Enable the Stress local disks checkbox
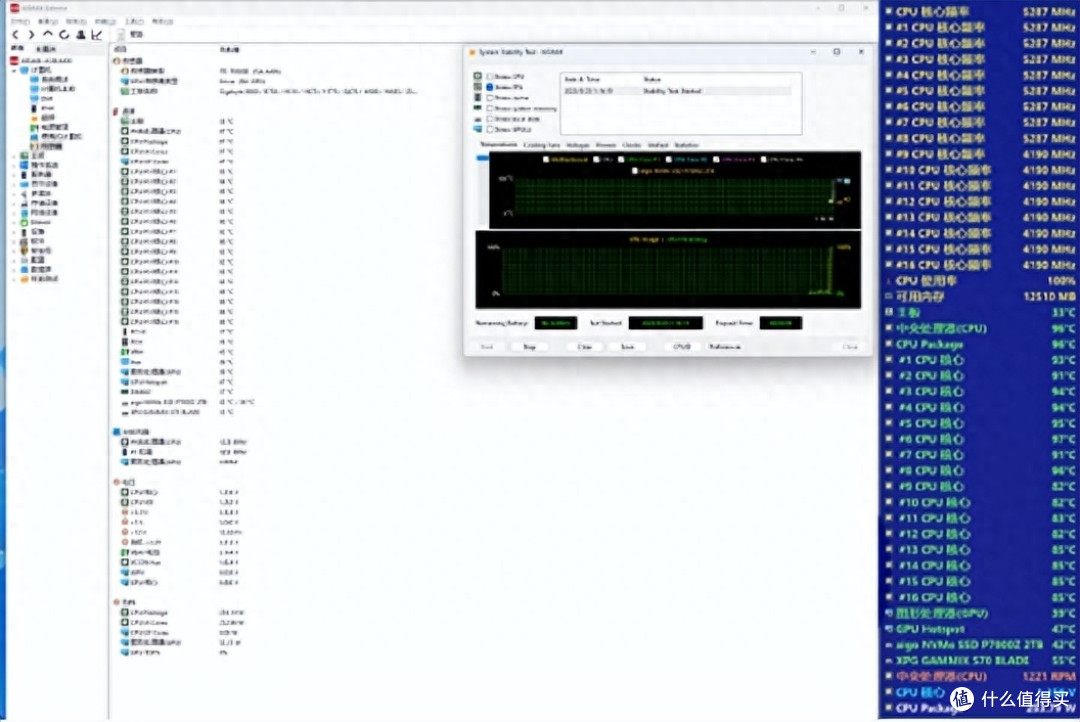 [490, 118]
